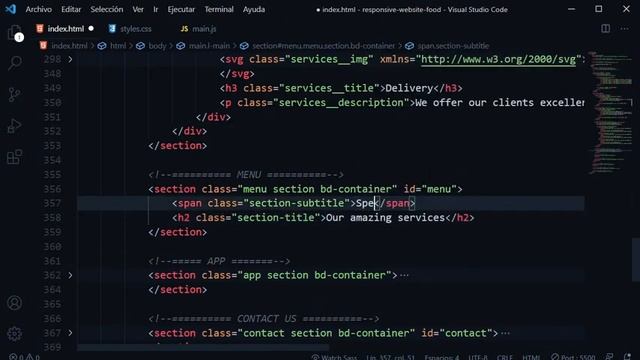Open the Archivo menu
The width and height of the screenshot is (640, 360).
[x=38, y=9]
